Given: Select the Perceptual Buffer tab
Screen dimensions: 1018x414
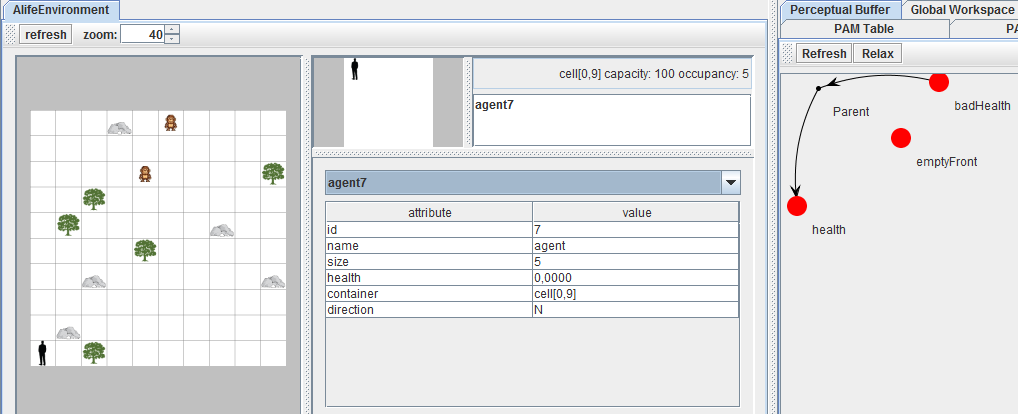Looking at the screenshot, I should tap(839, 9).
